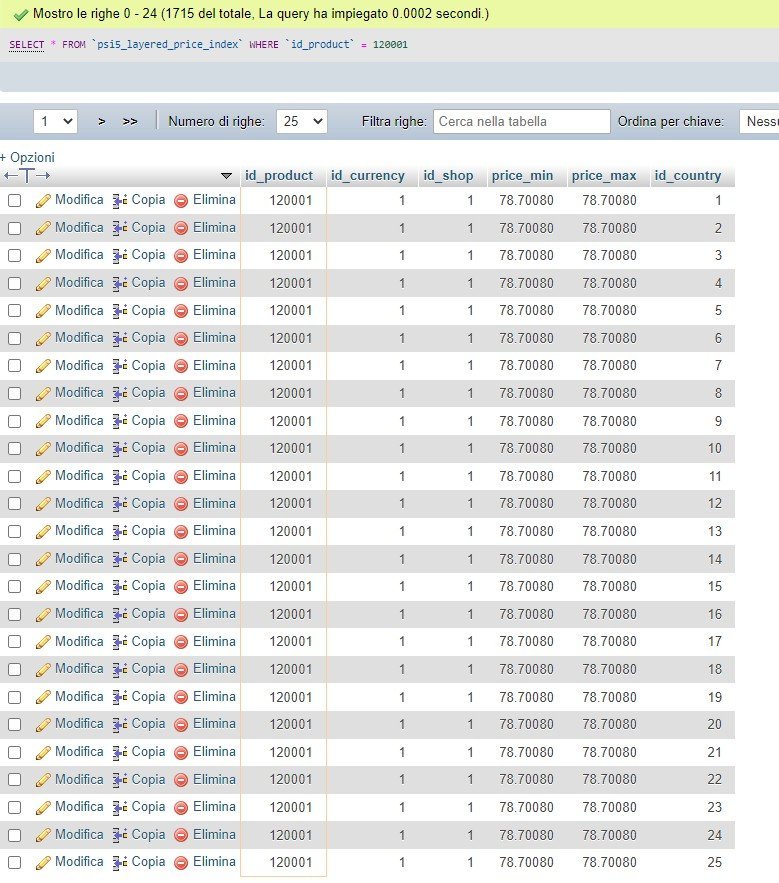Viewport: 779px width, 883px height.
Task: Click the copy icon for id_country 18
Action: [121, 670]
